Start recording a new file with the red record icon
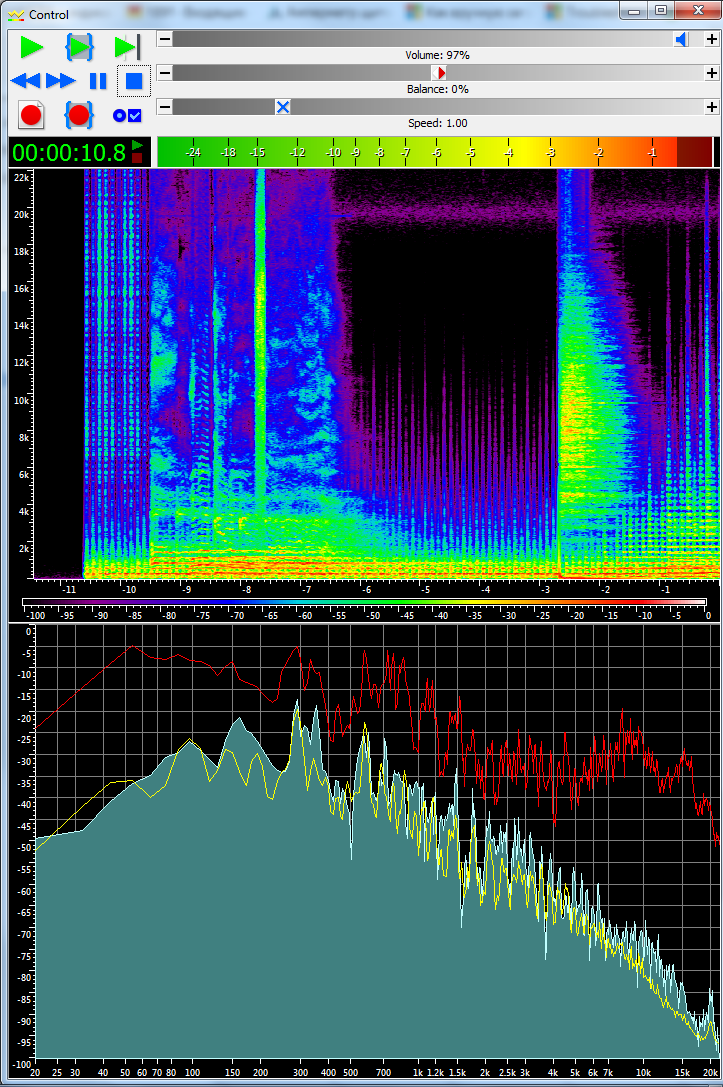The width and height of the screenshot is (723, 1087). tap(31, 115)
